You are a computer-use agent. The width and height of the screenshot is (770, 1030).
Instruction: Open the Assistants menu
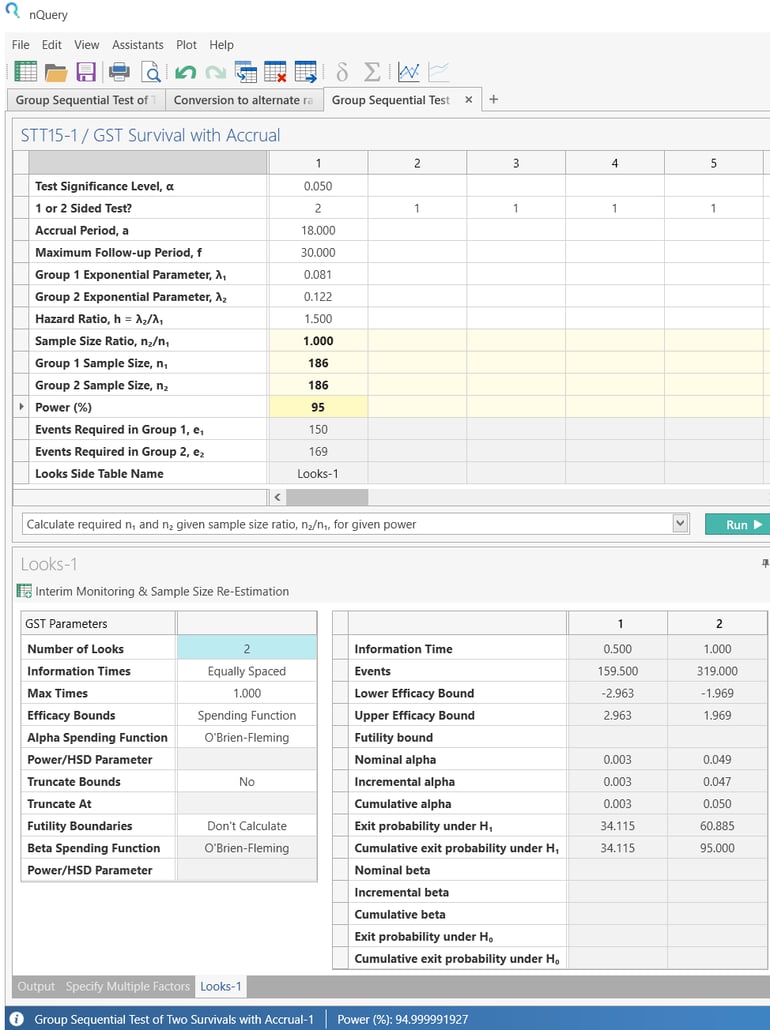137,45
